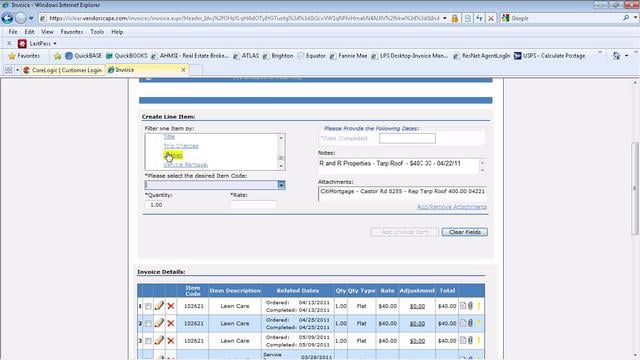Click the yellow warning icon on row 3
The image size is (640, 360).
(478, 340)
